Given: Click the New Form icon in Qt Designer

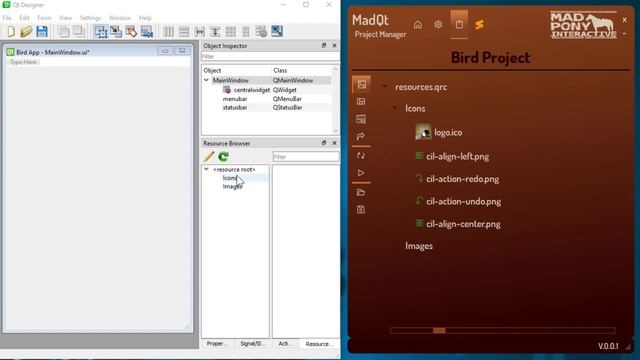Looking at the screenshot, I should pos(11,31).
